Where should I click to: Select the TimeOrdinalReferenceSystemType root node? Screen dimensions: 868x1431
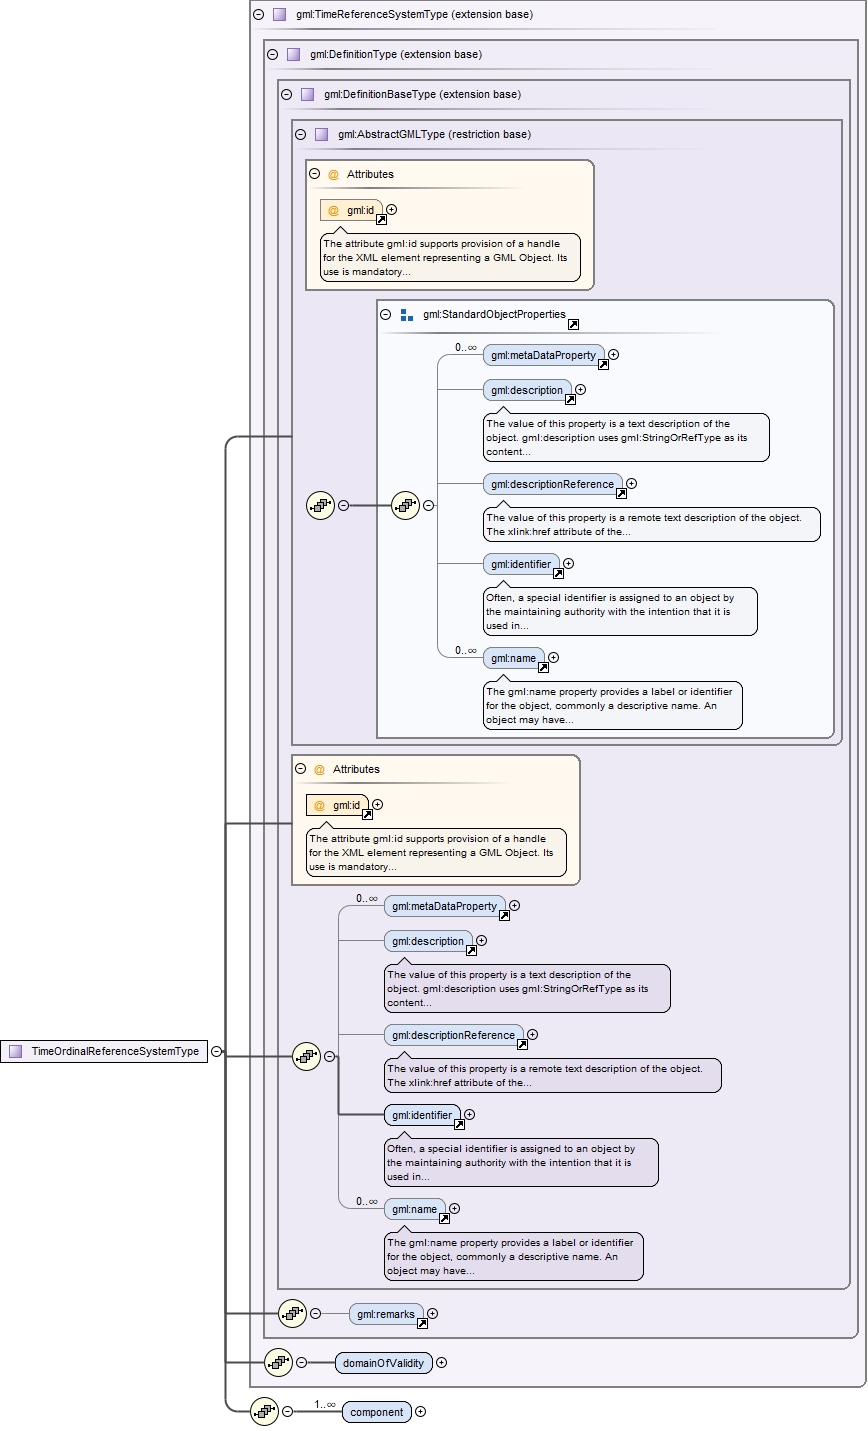pos(104,1051)
